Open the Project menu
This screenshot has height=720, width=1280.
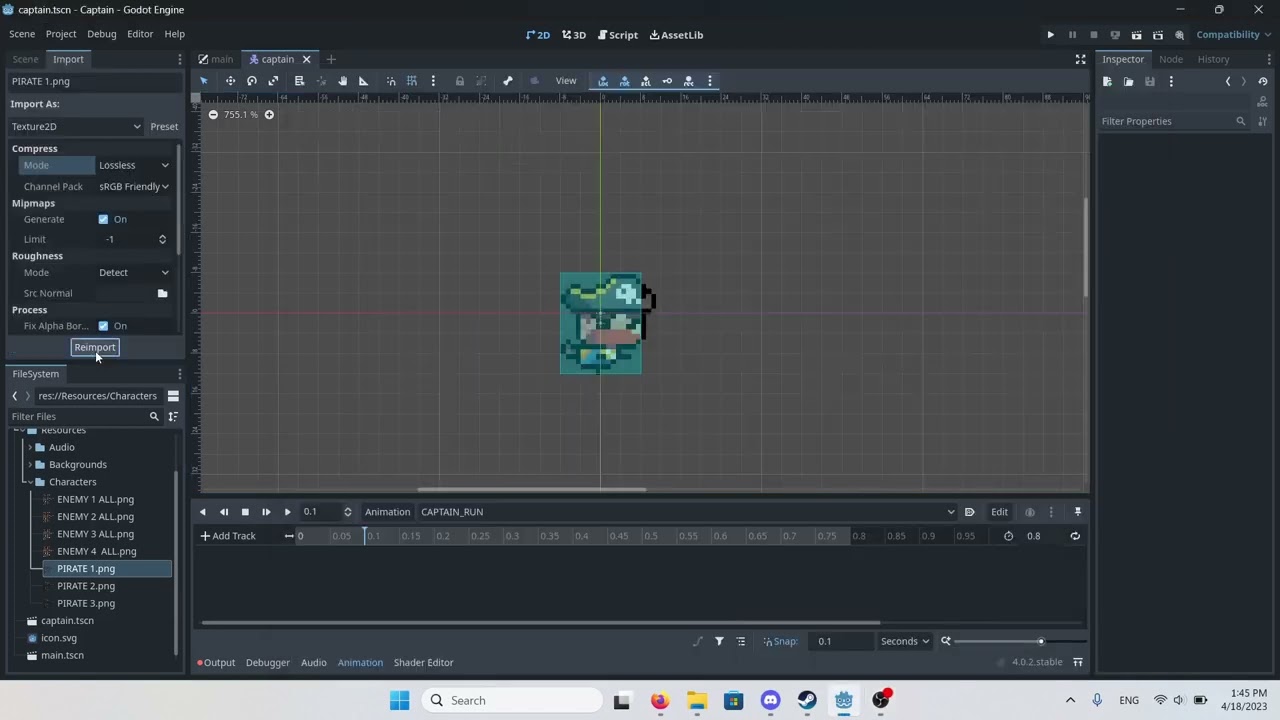61,33
